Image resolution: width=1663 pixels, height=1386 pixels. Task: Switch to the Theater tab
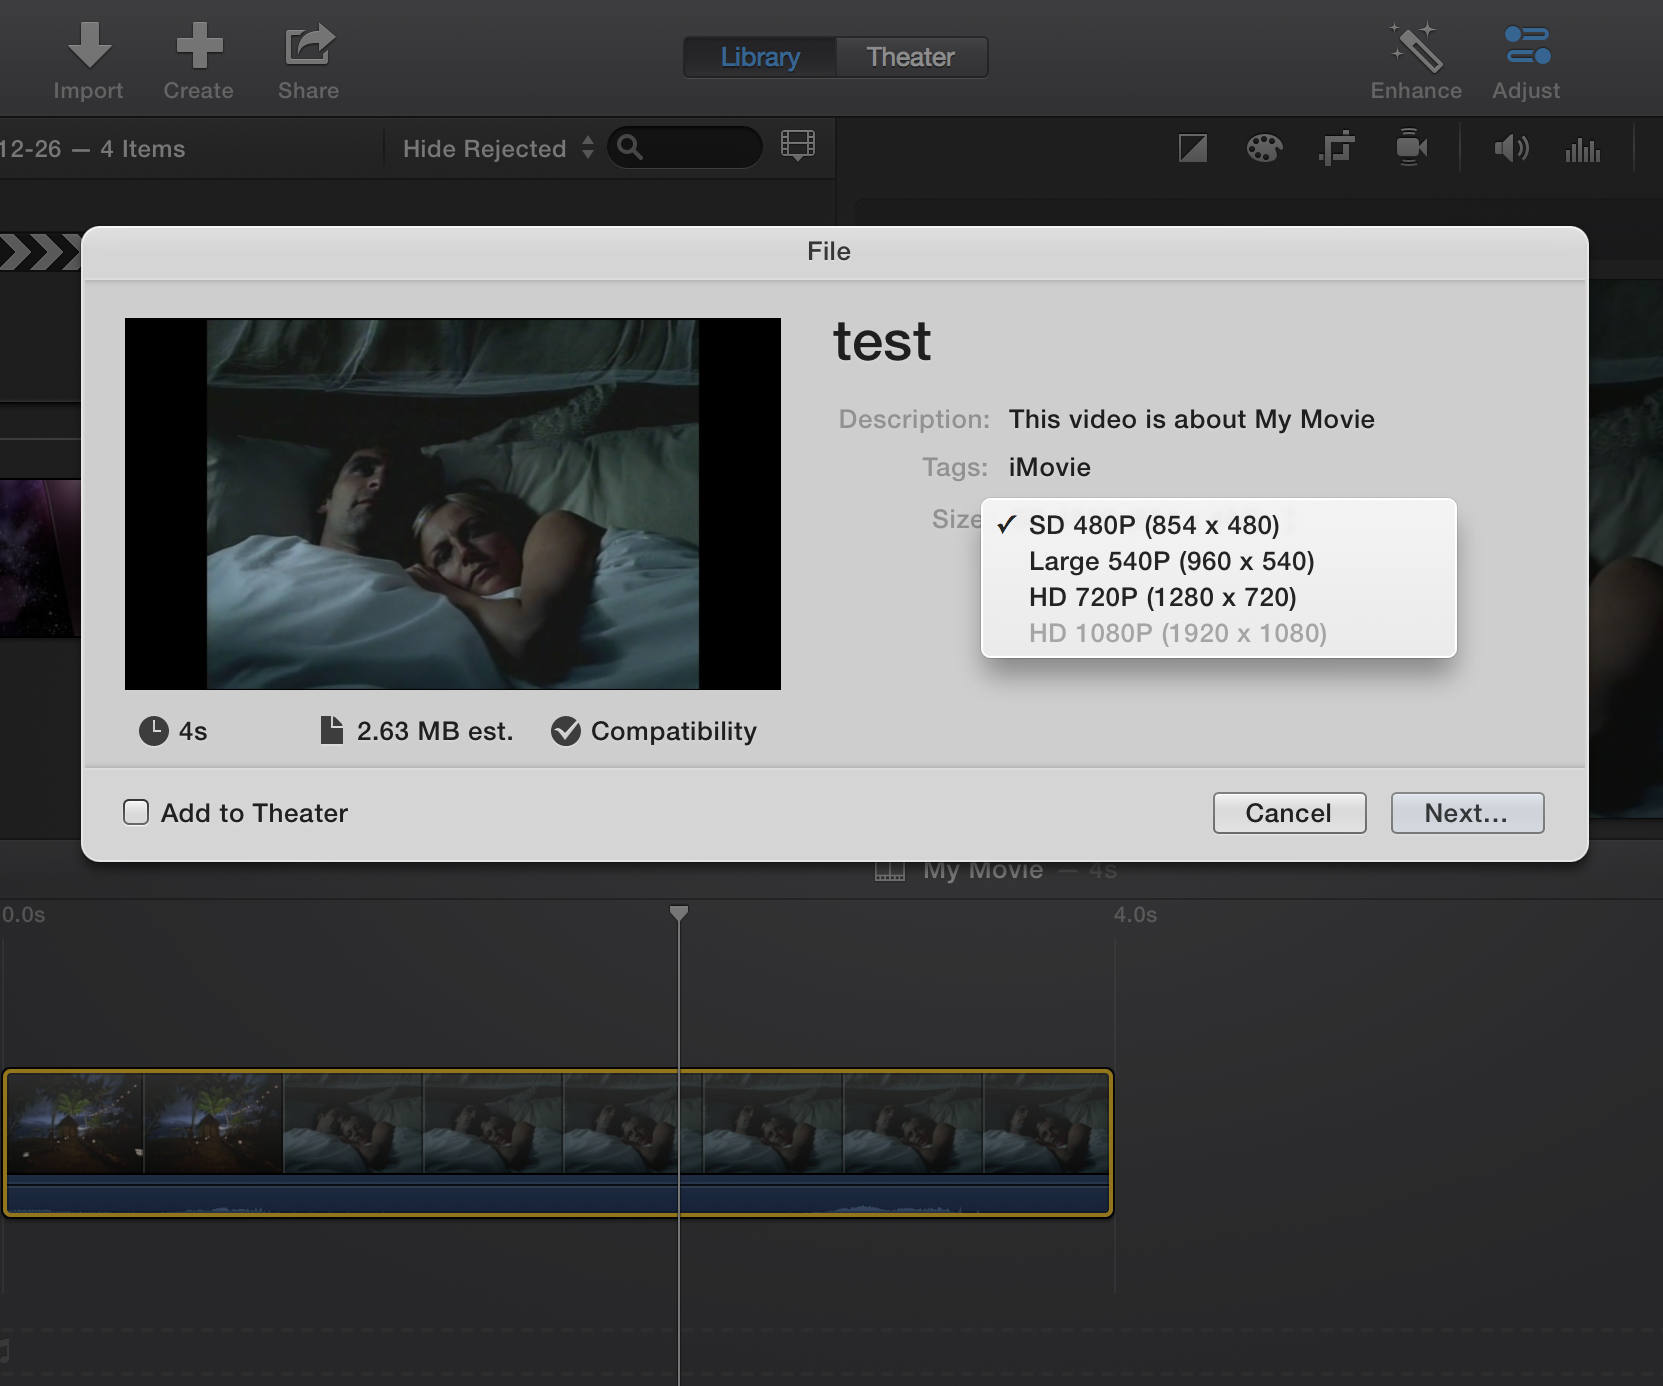910,57
